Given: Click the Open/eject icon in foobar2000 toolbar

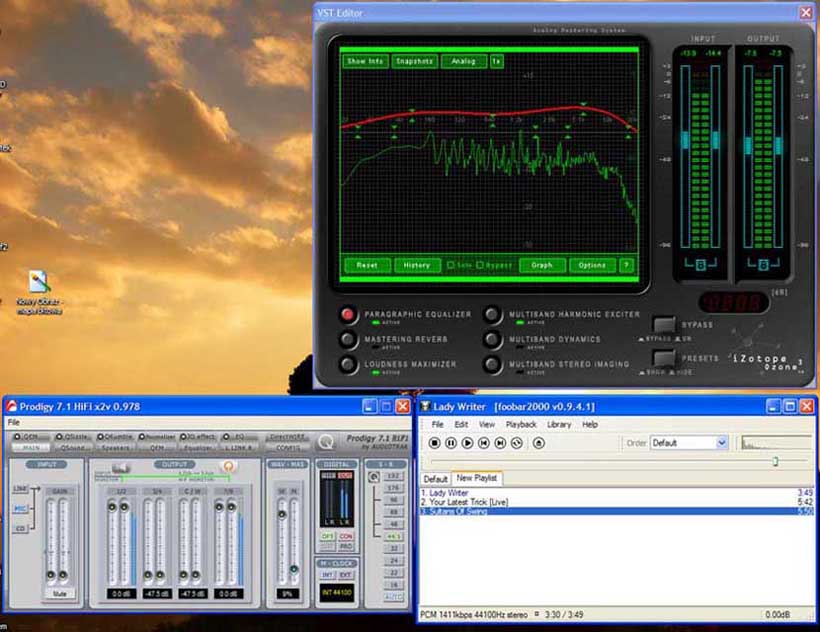Looking at the screenshot, I should 539,443.
